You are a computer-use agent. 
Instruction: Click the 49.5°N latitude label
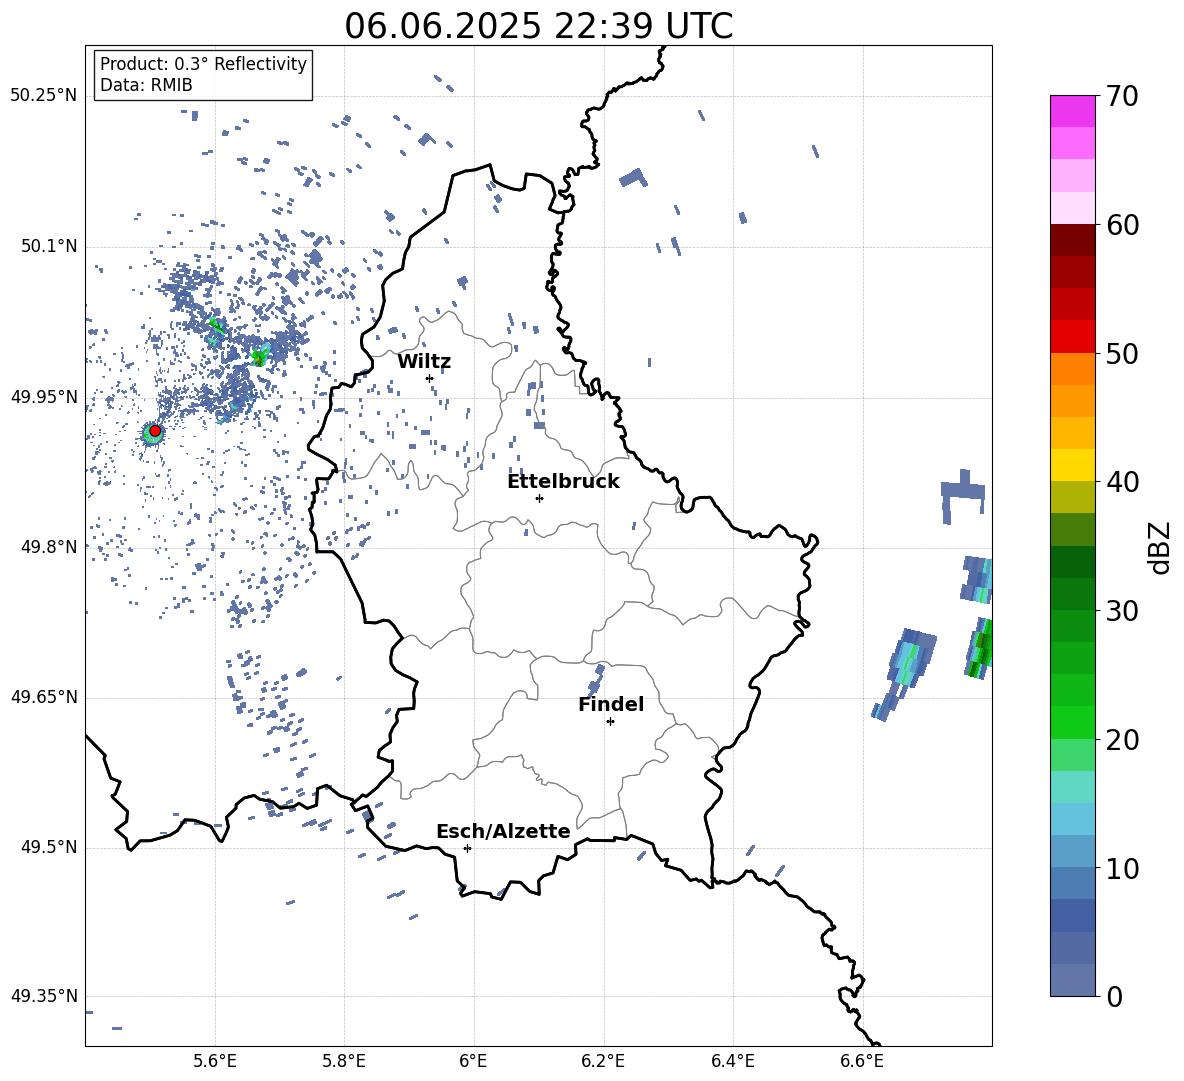coord(49,847)
